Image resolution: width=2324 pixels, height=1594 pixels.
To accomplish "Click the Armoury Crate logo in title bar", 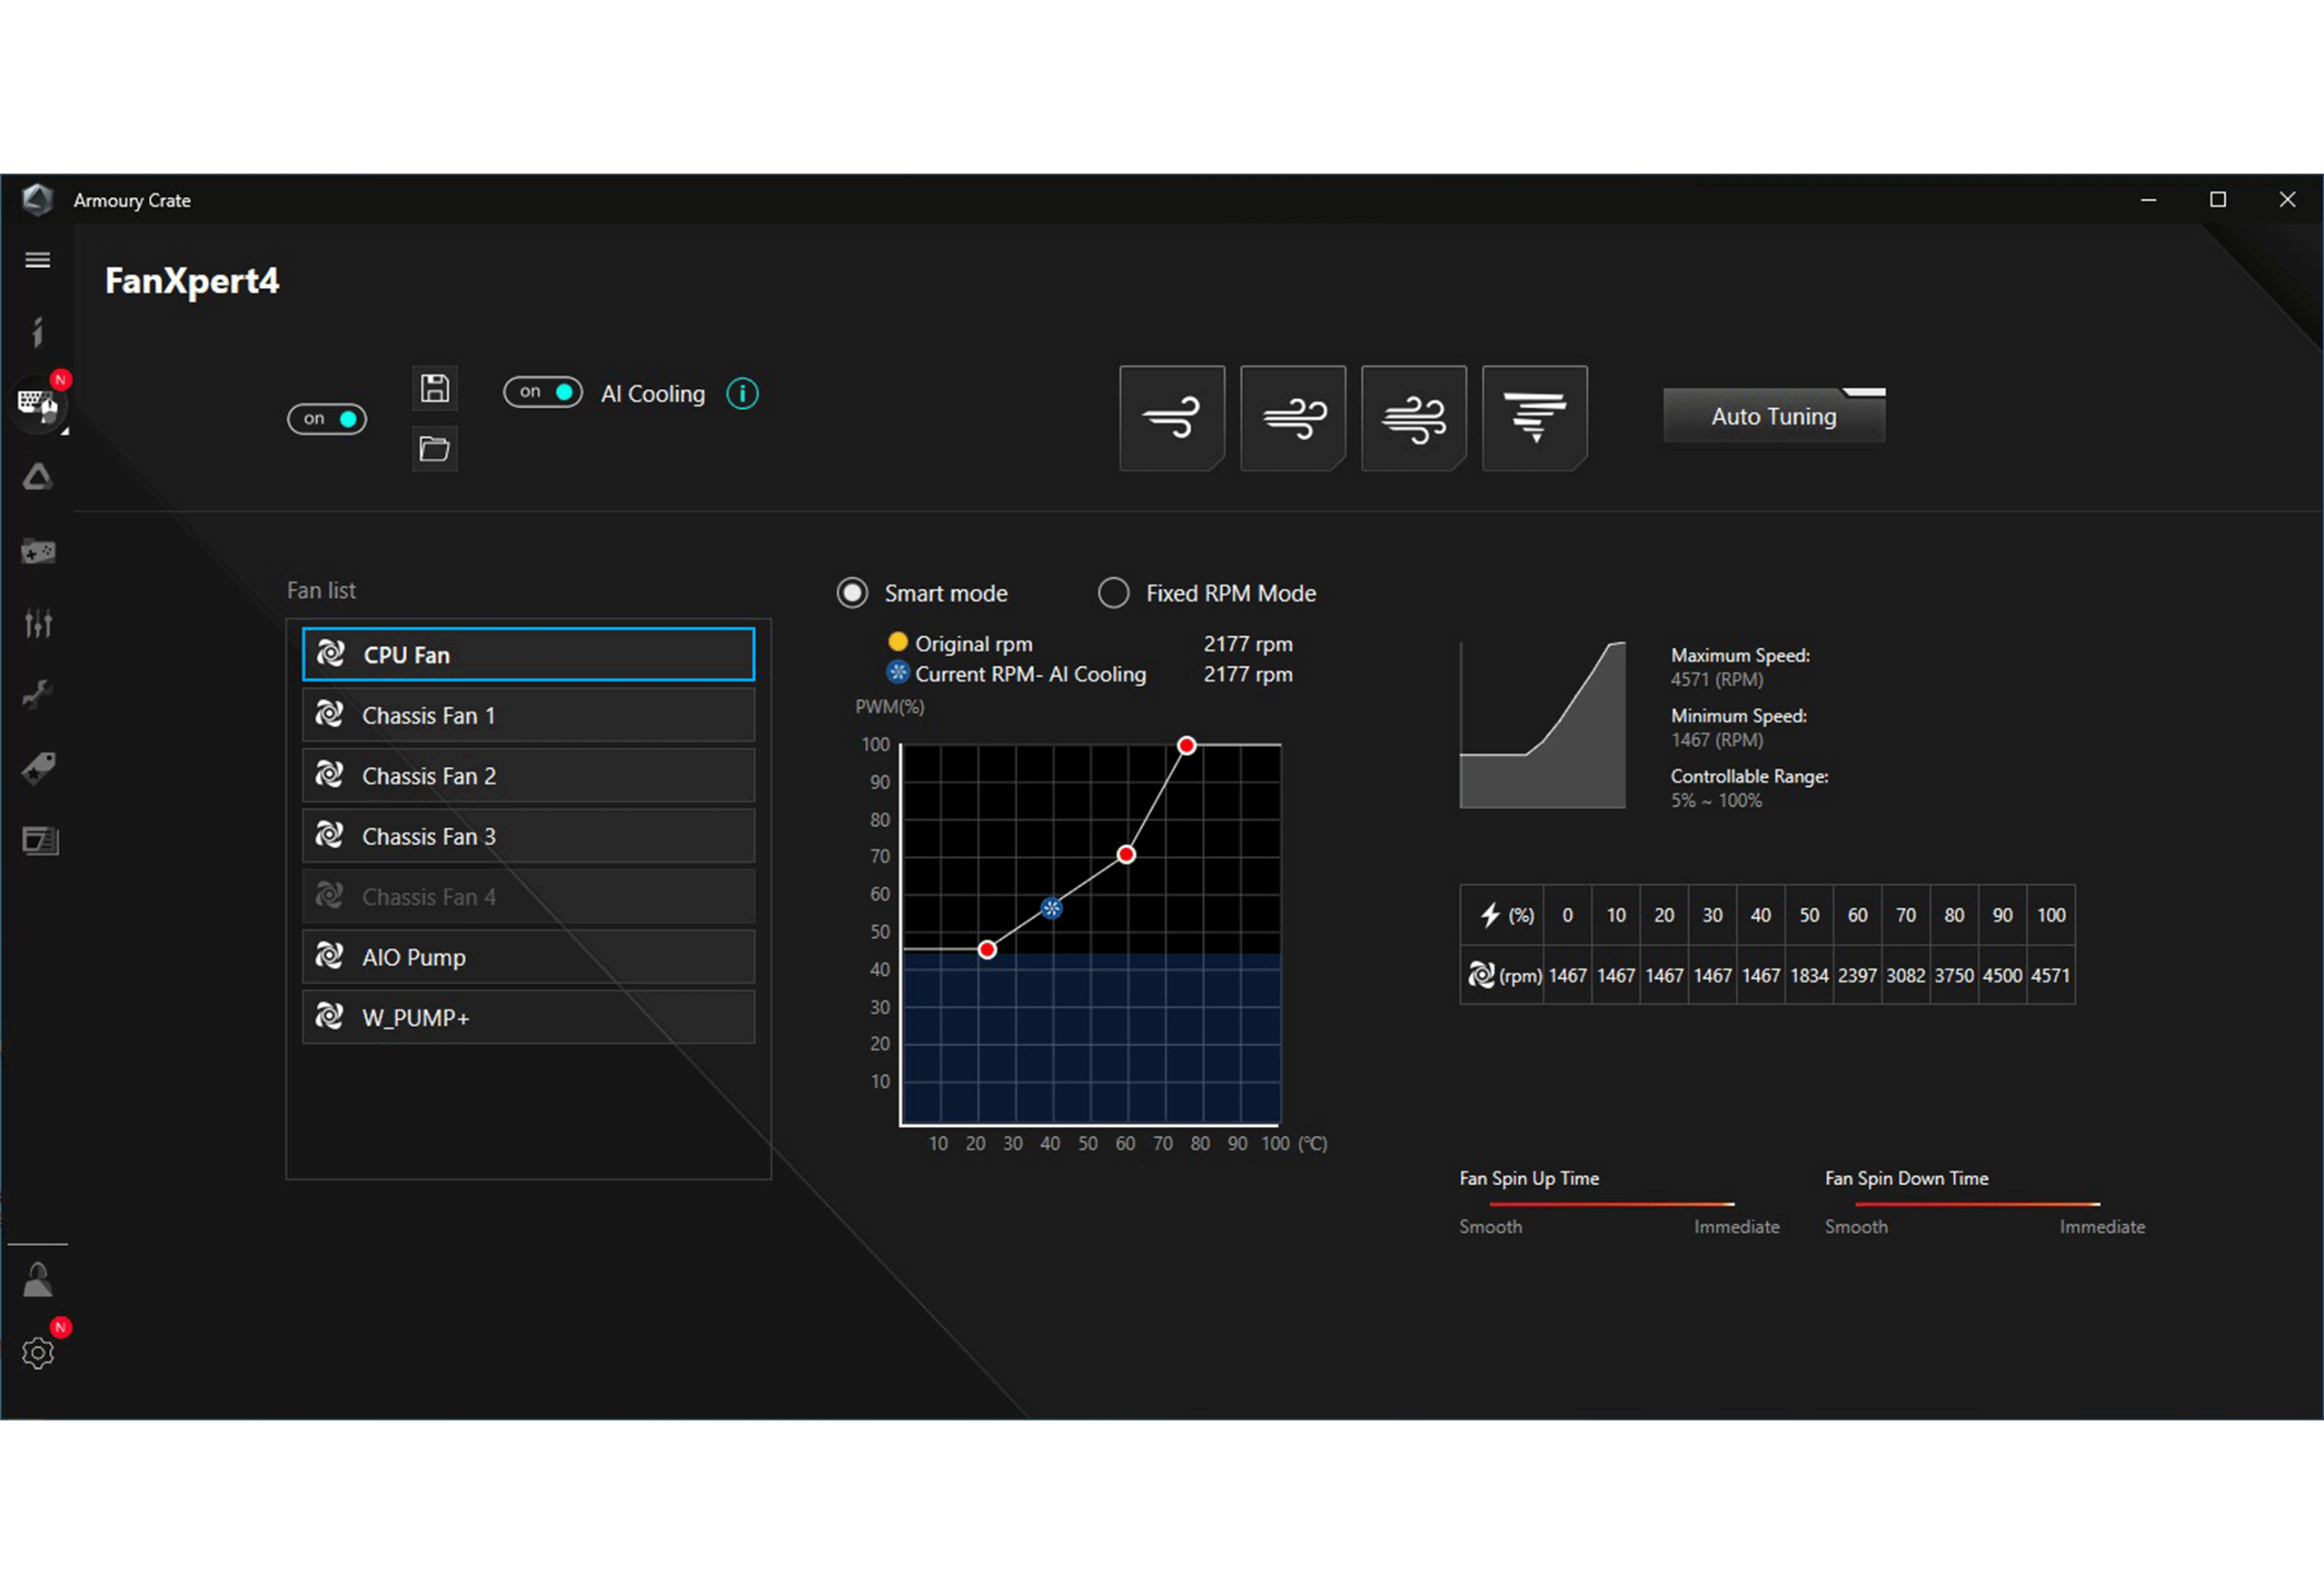I will coord(38,200).
